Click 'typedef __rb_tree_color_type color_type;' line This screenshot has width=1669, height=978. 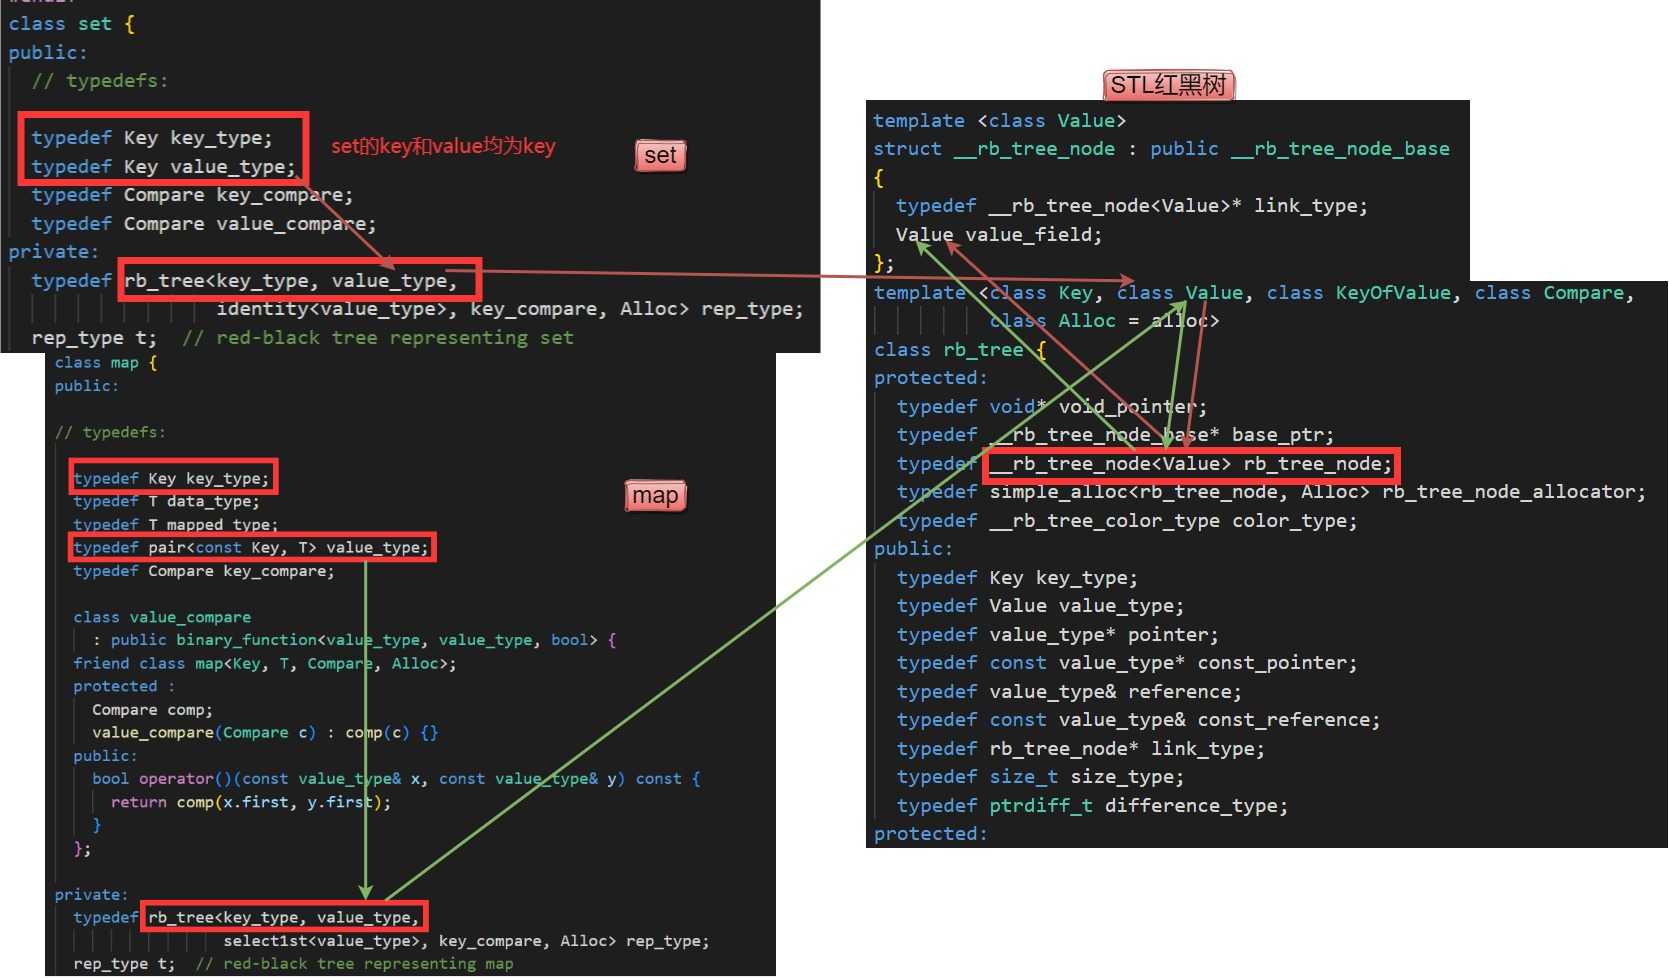(x=1127, y=521)
